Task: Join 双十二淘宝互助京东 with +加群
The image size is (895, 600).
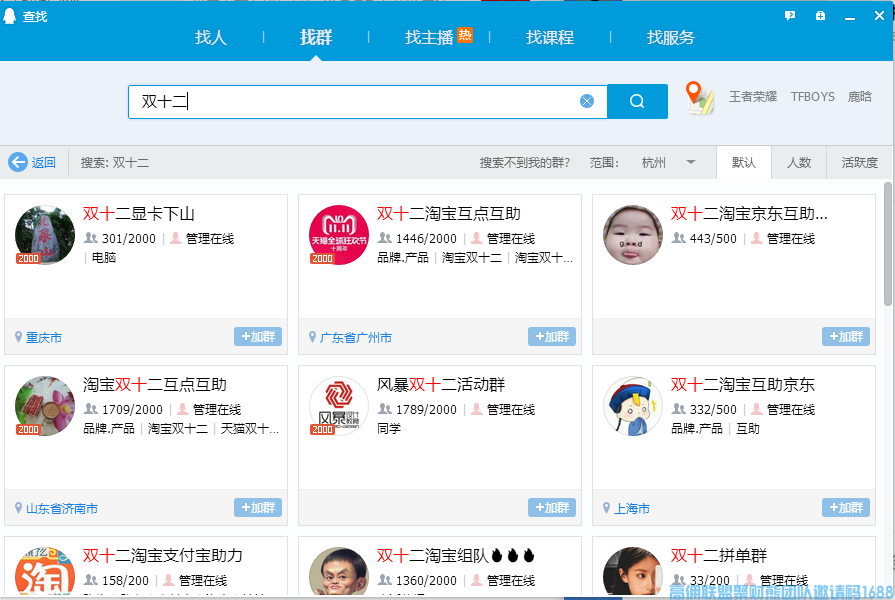Action: click(846, 508)
